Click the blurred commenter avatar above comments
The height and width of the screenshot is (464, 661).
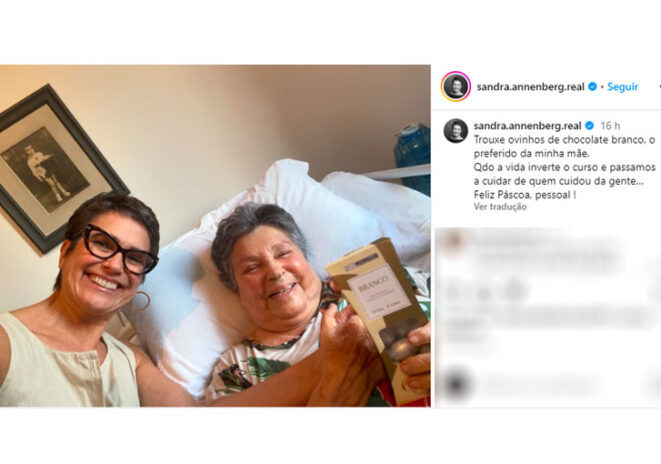(x=453, y=241)
